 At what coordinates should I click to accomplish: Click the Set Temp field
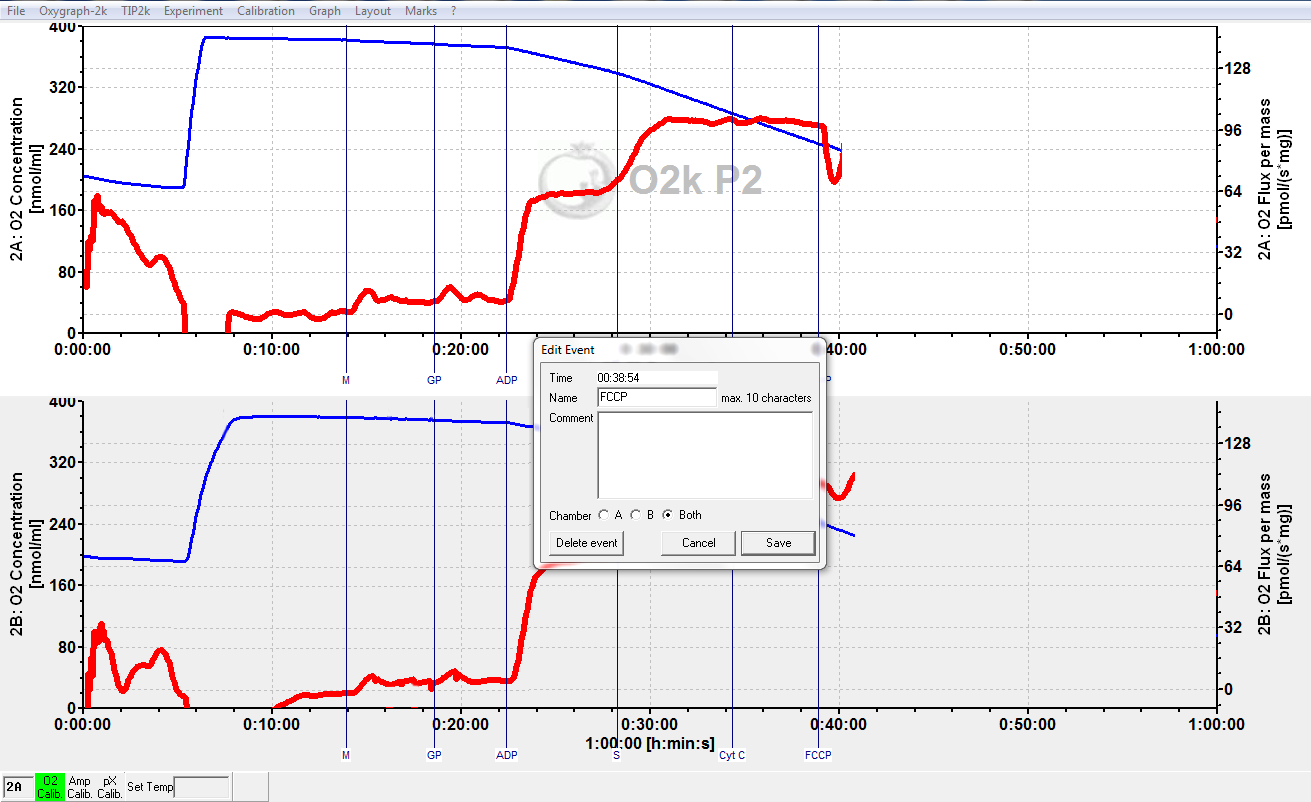(202, 787)
